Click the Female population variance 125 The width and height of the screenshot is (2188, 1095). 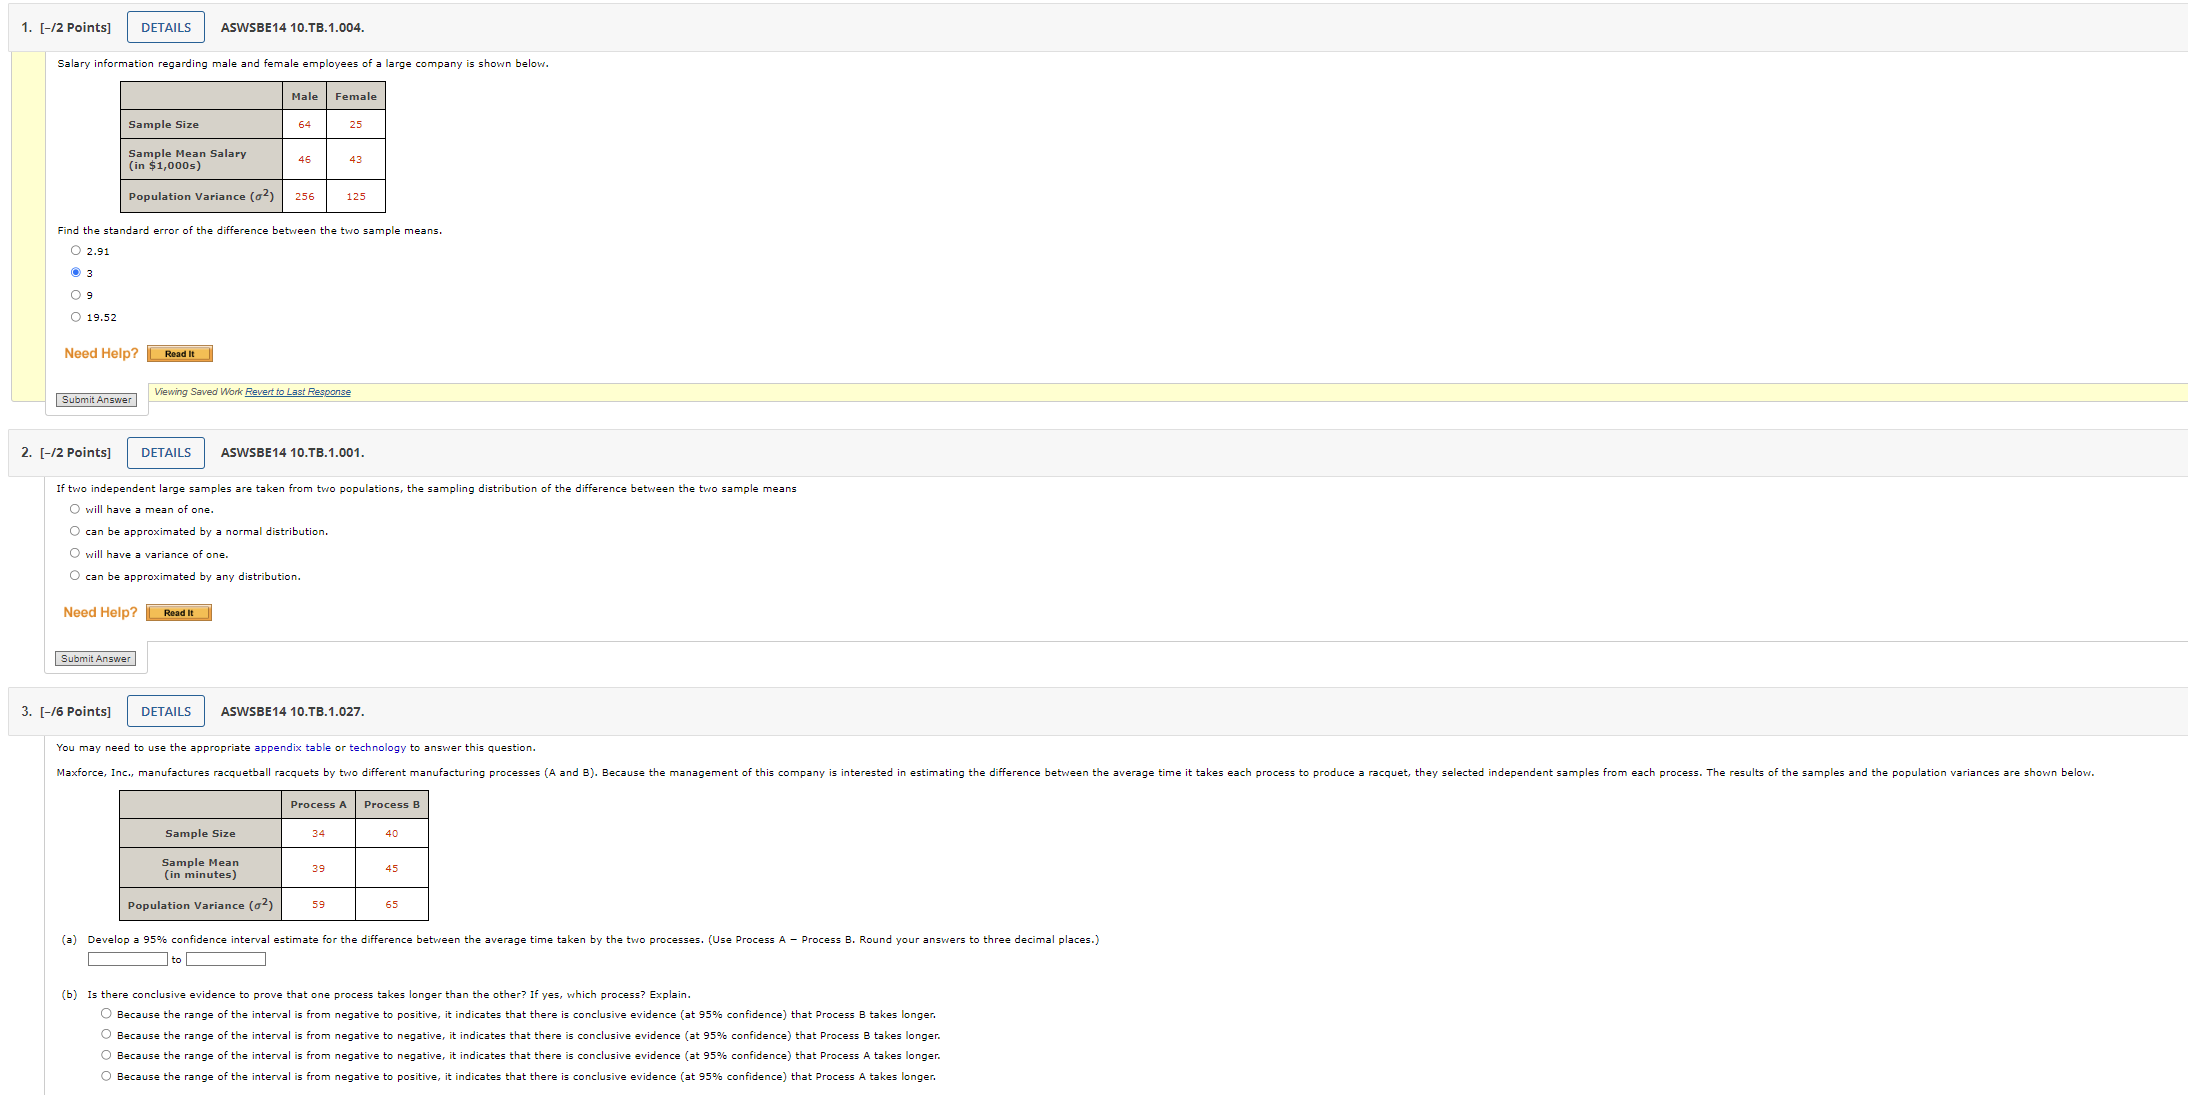click(356, 197)
